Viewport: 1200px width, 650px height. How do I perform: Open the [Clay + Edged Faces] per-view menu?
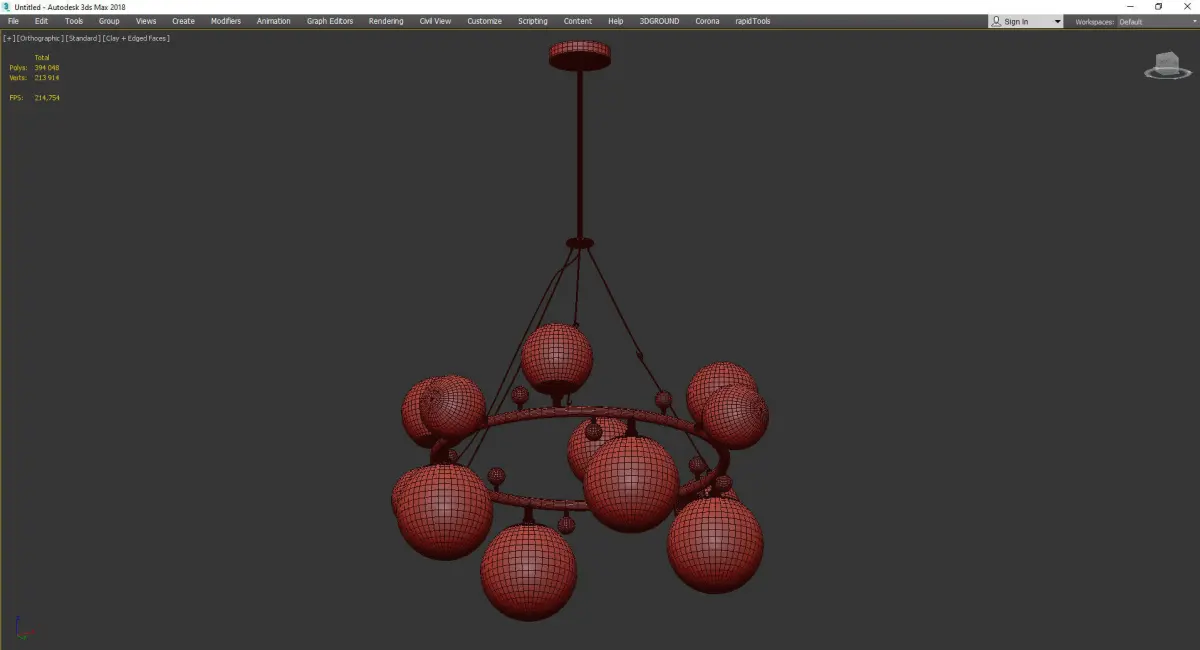click(x=136, y=38)
